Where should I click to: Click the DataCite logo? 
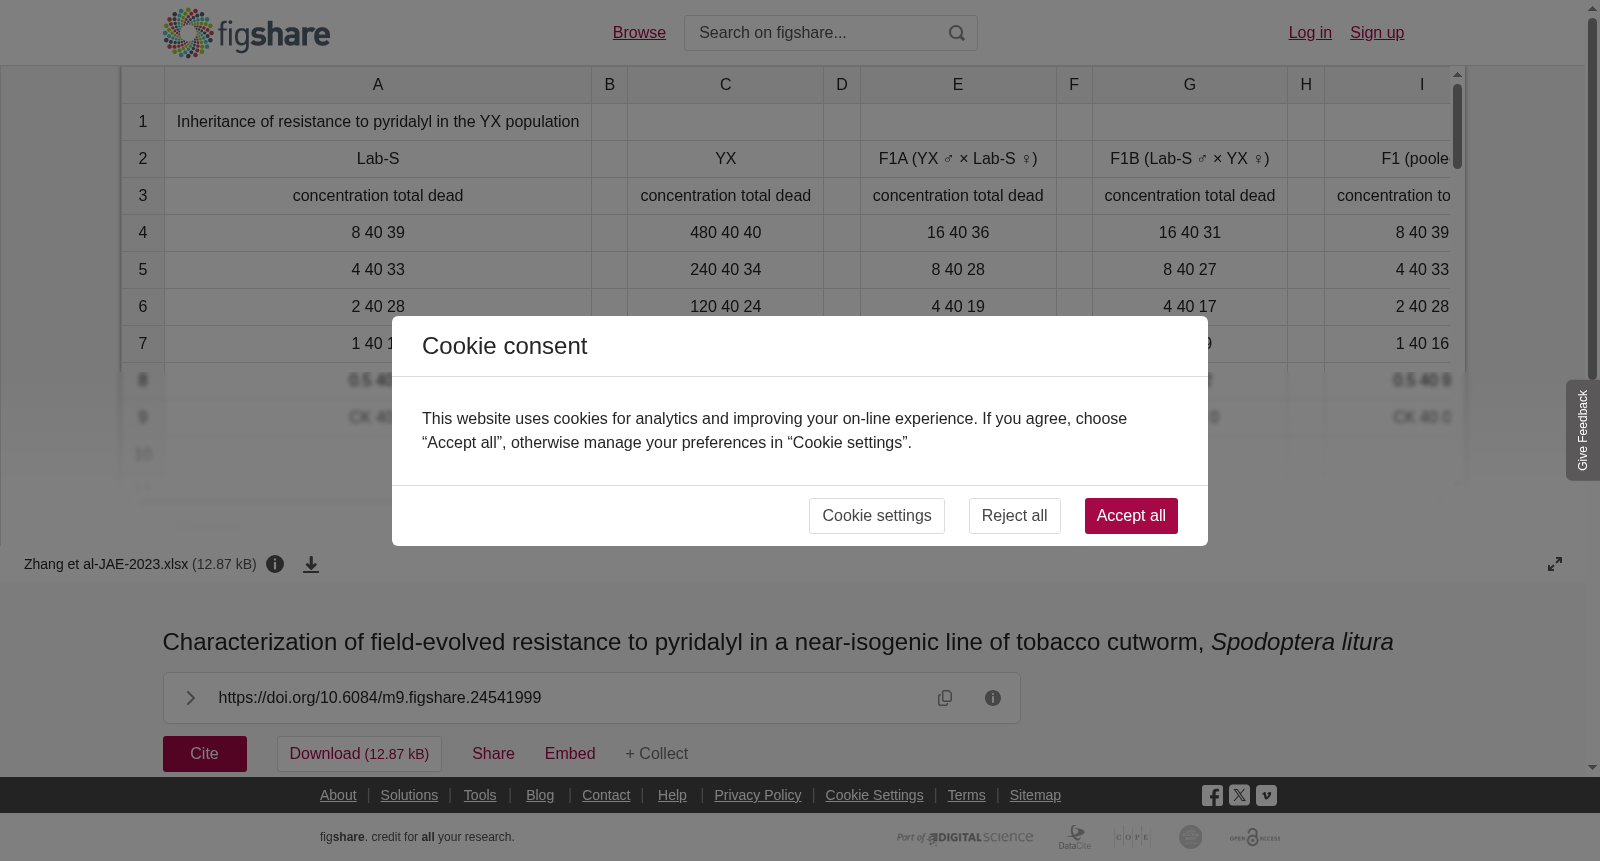(1075, 837)
